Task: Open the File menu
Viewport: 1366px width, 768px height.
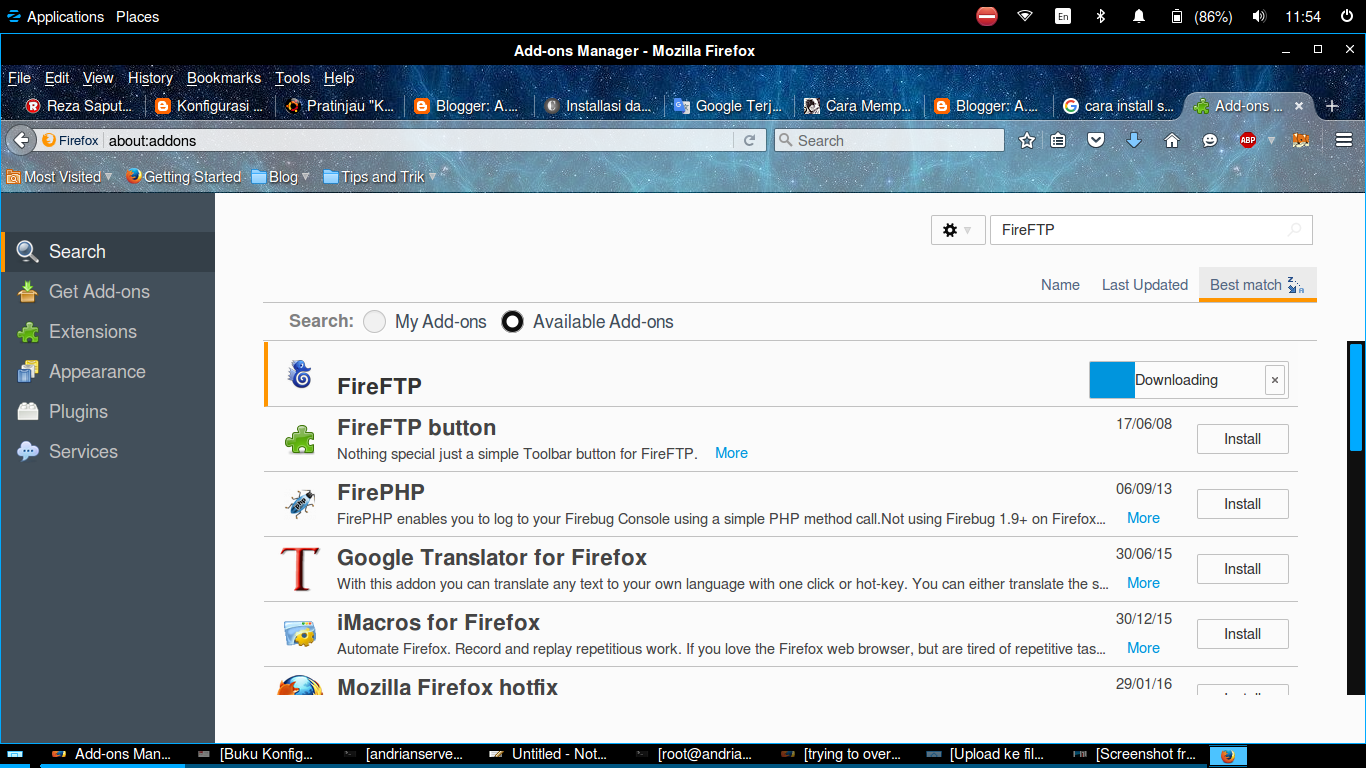Action: pyautogui.click(x=19, y=77)
